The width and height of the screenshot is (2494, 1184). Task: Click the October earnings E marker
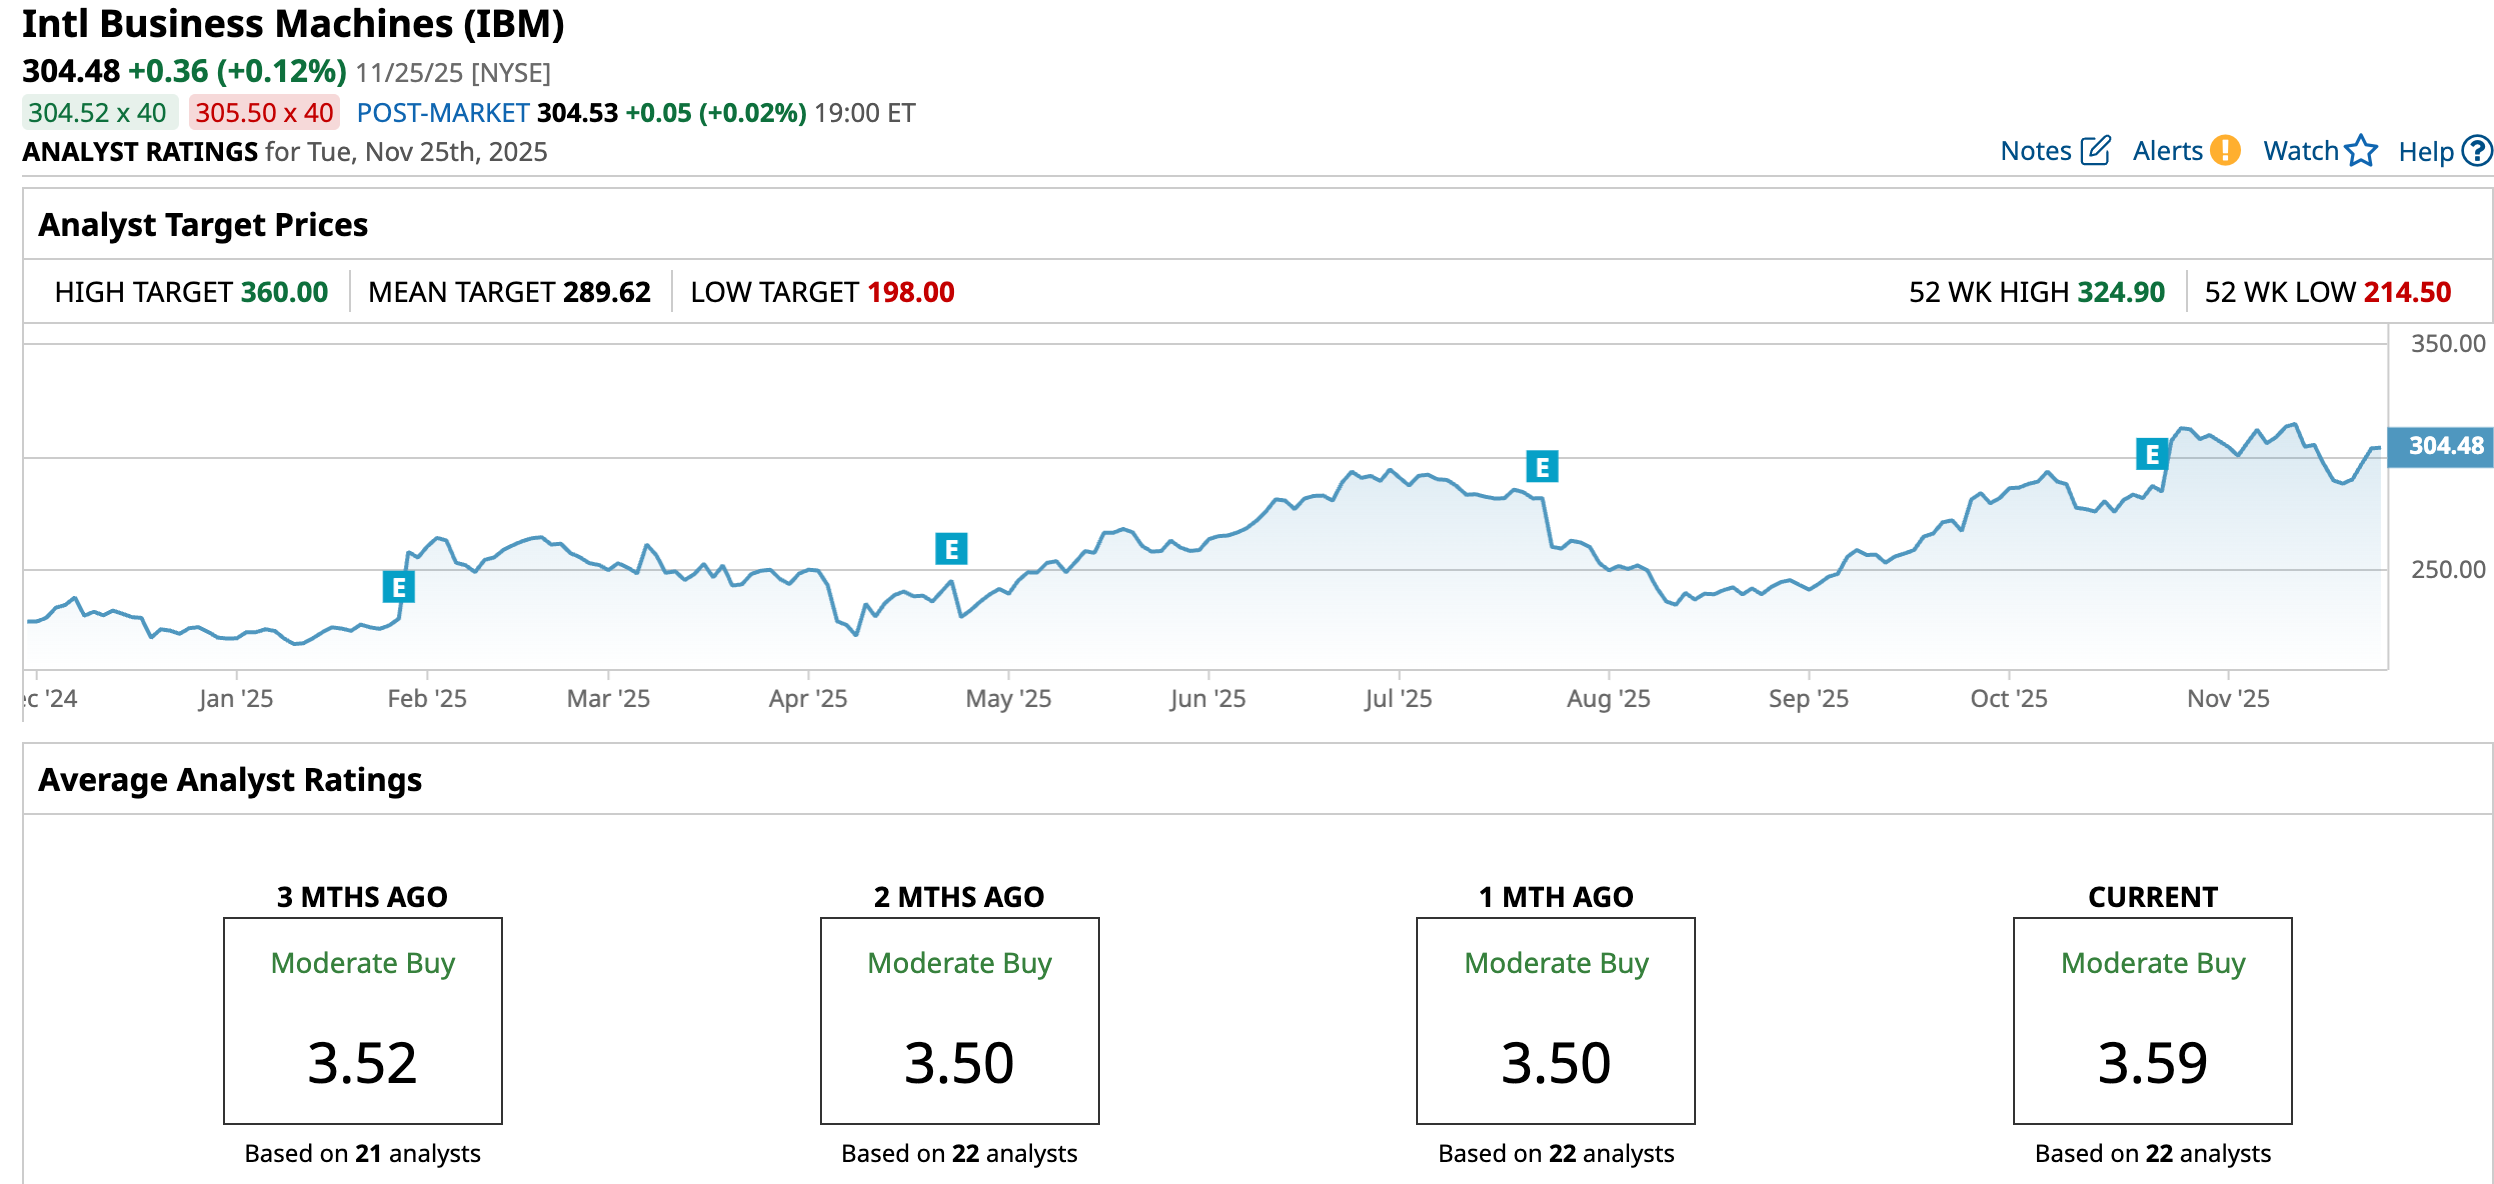click(2151, 455)
